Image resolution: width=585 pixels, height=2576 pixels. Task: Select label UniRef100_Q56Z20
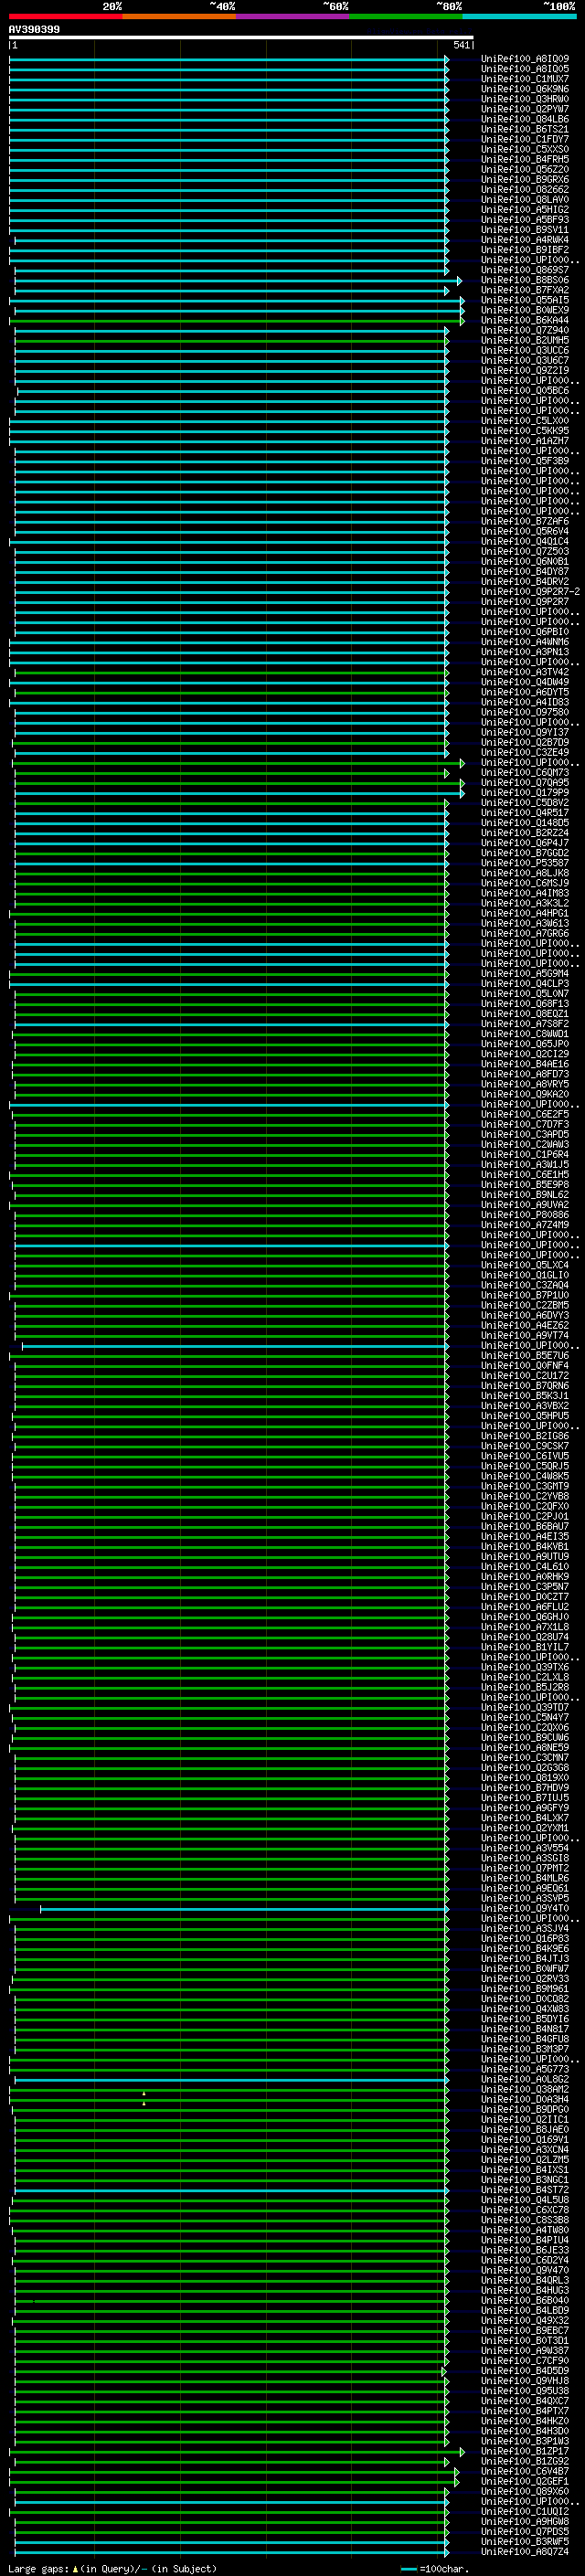pos(525,169)
